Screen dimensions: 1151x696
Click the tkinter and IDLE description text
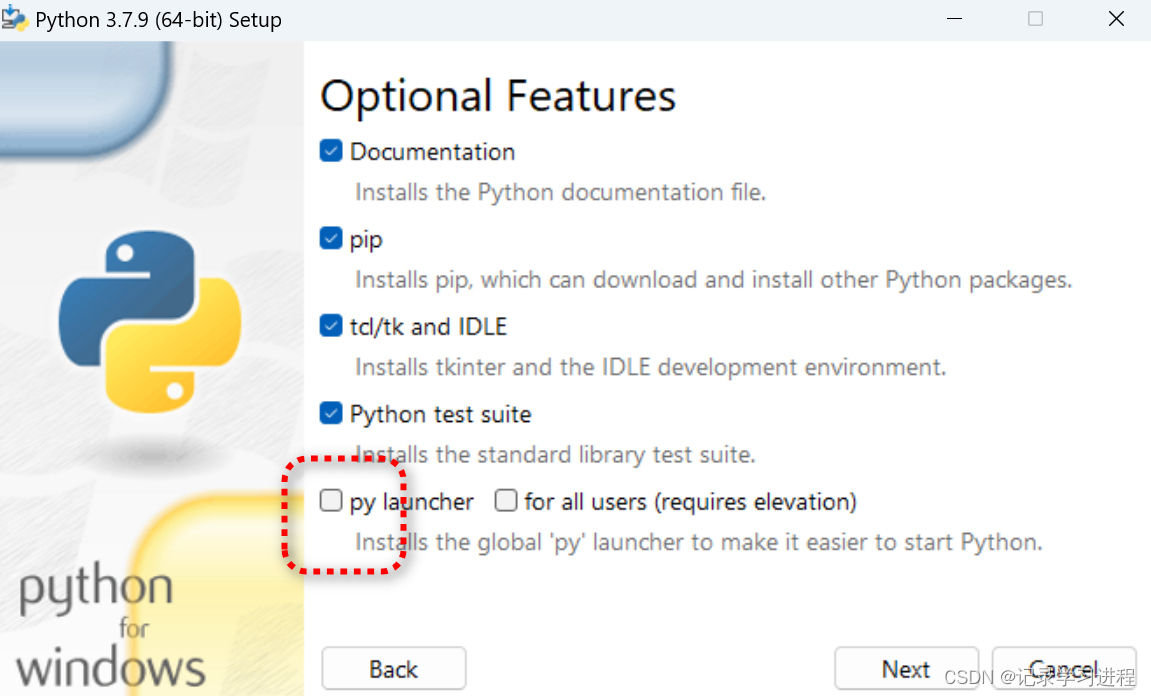[650, 367]
